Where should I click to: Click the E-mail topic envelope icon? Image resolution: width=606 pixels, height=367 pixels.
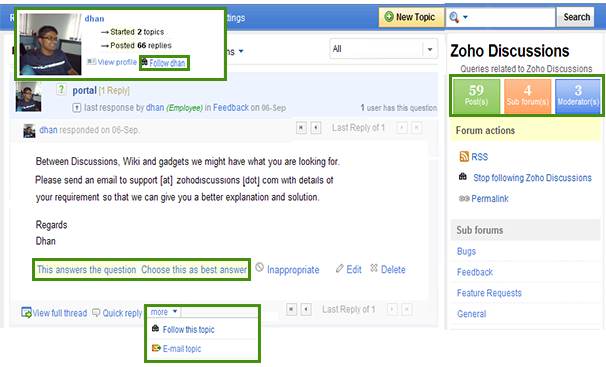point(156,348)
